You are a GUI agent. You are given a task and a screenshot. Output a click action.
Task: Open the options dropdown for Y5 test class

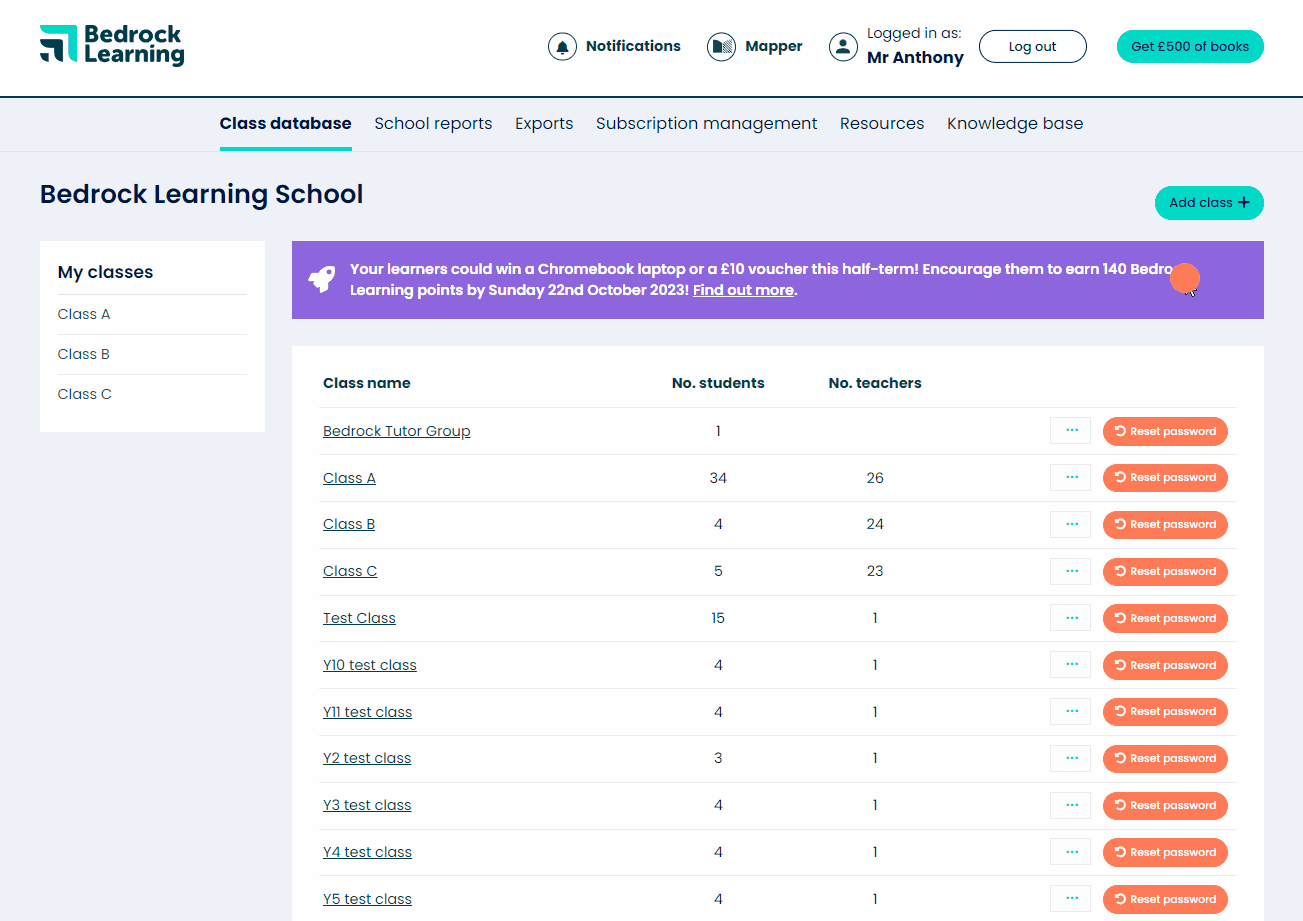click(x=1070, y=898)
